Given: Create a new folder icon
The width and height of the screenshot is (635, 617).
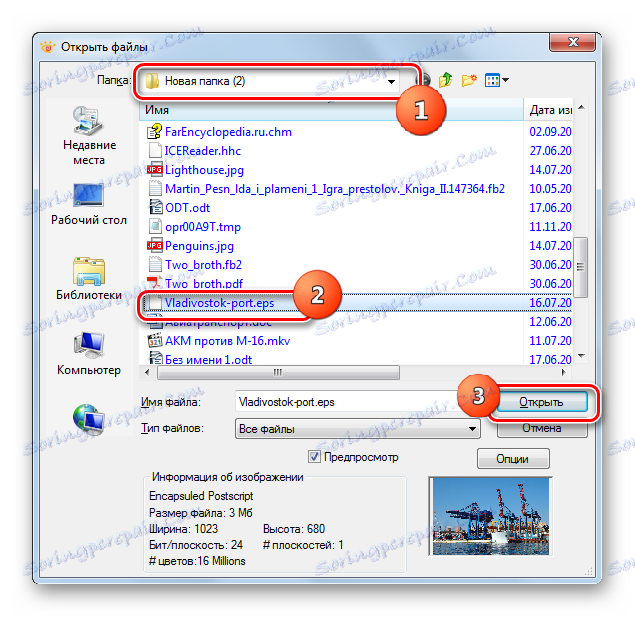Looking at the screenshot, I should [469, 80].
